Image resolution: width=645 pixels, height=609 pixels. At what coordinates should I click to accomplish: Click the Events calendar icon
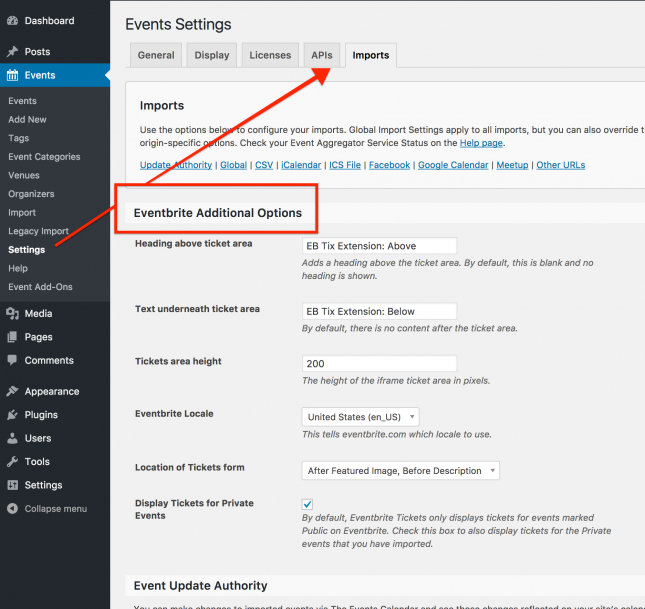coord(12,75)
